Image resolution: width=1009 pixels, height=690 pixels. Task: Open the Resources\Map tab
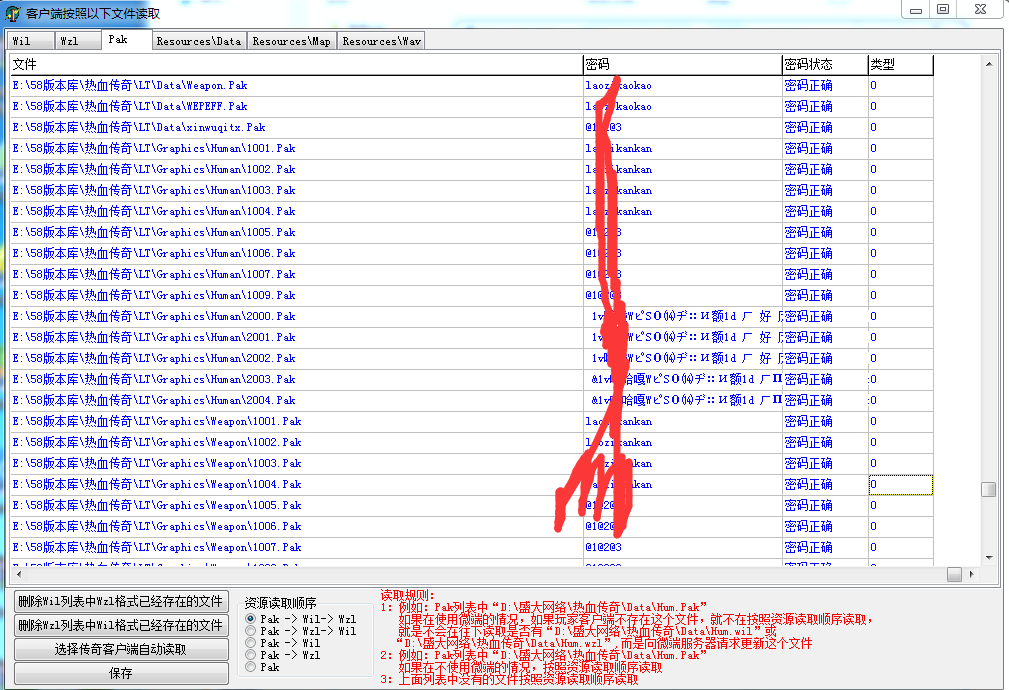tap(291, 41)
